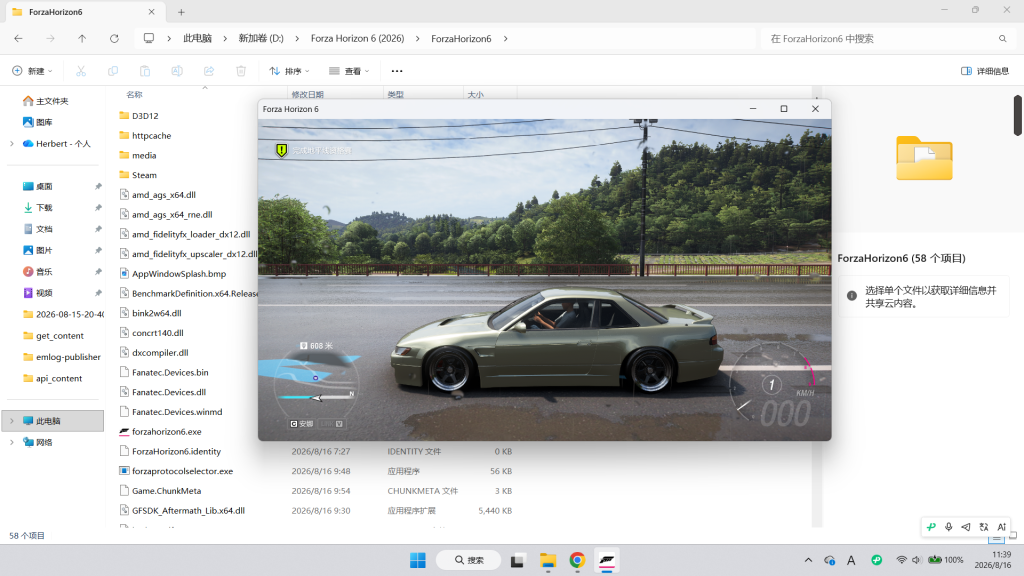
Task: Unpin 音乐 from quick access
Action: [98, 272]
